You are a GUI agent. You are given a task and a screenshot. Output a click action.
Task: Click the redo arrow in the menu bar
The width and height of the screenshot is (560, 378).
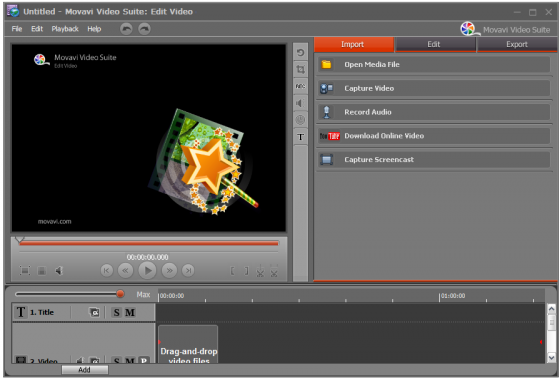click(x=144, y=29)
